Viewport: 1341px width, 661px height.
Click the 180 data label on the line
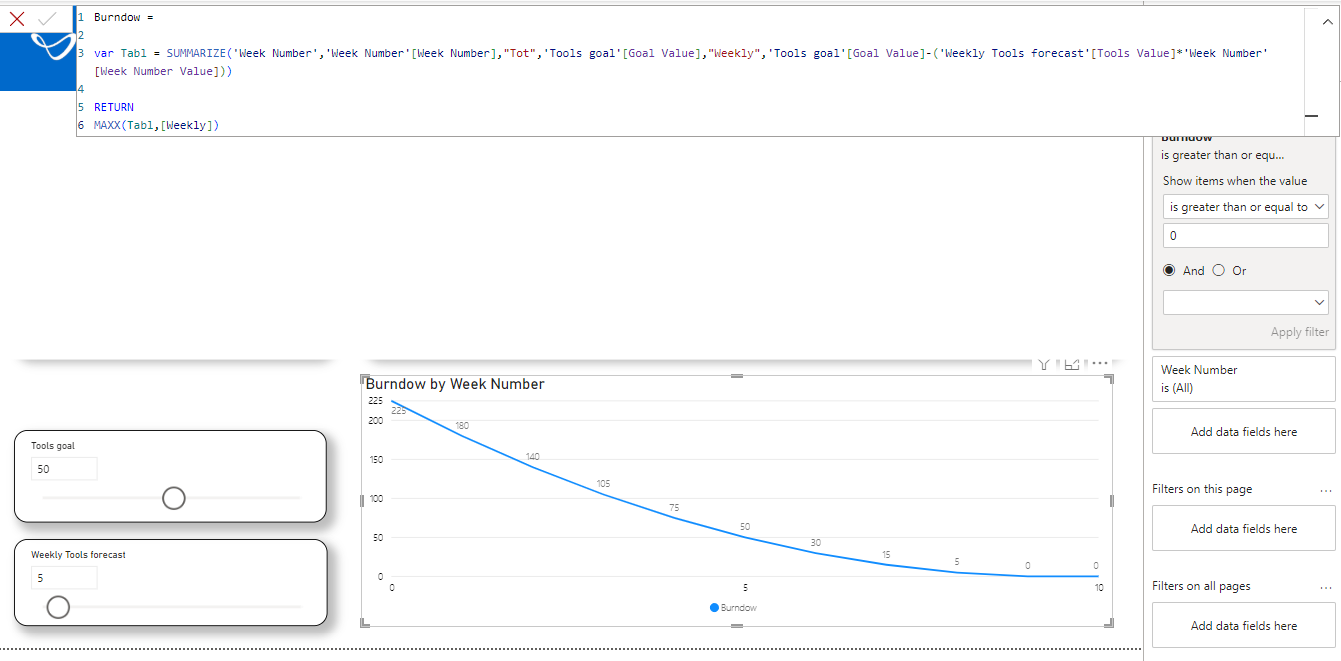point(462,426)
